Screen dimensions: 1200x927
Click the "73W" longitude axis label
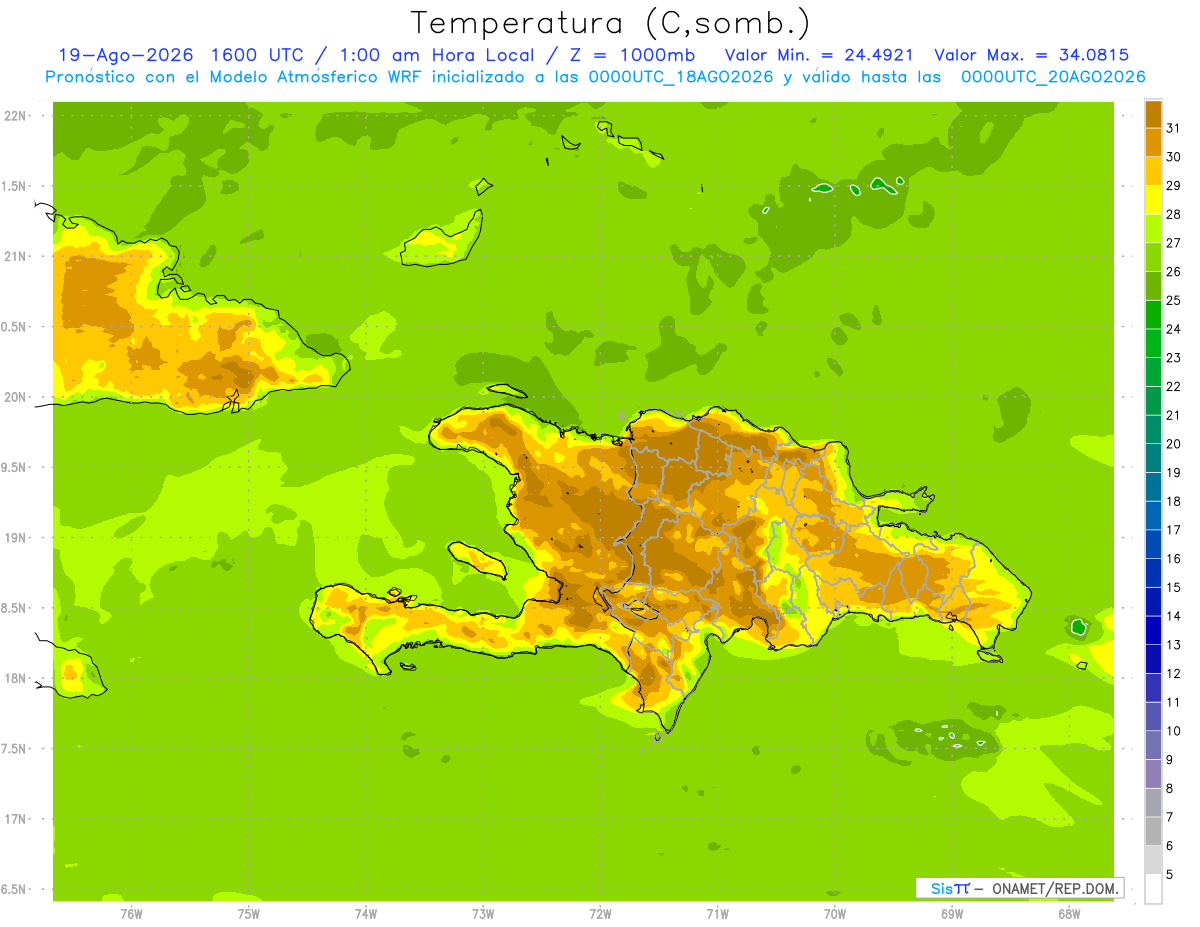pyautogui.click(x=483, y=914)
